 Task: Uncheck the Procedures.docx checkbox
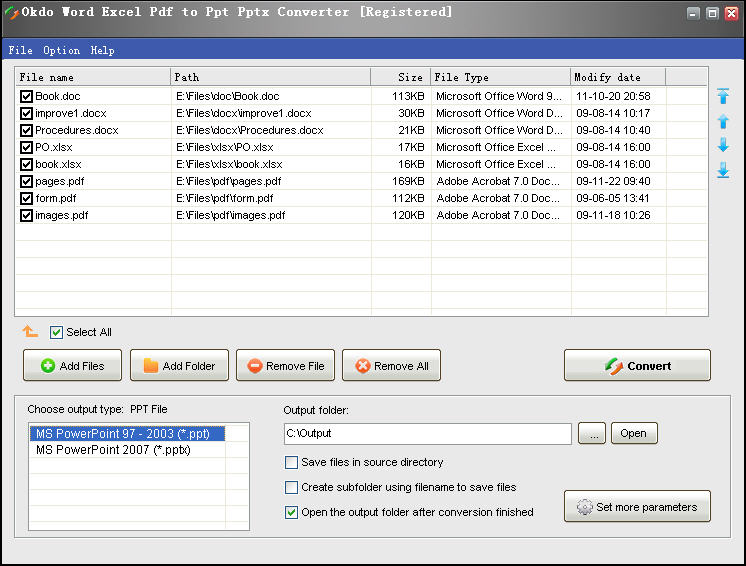coord(26,131)
